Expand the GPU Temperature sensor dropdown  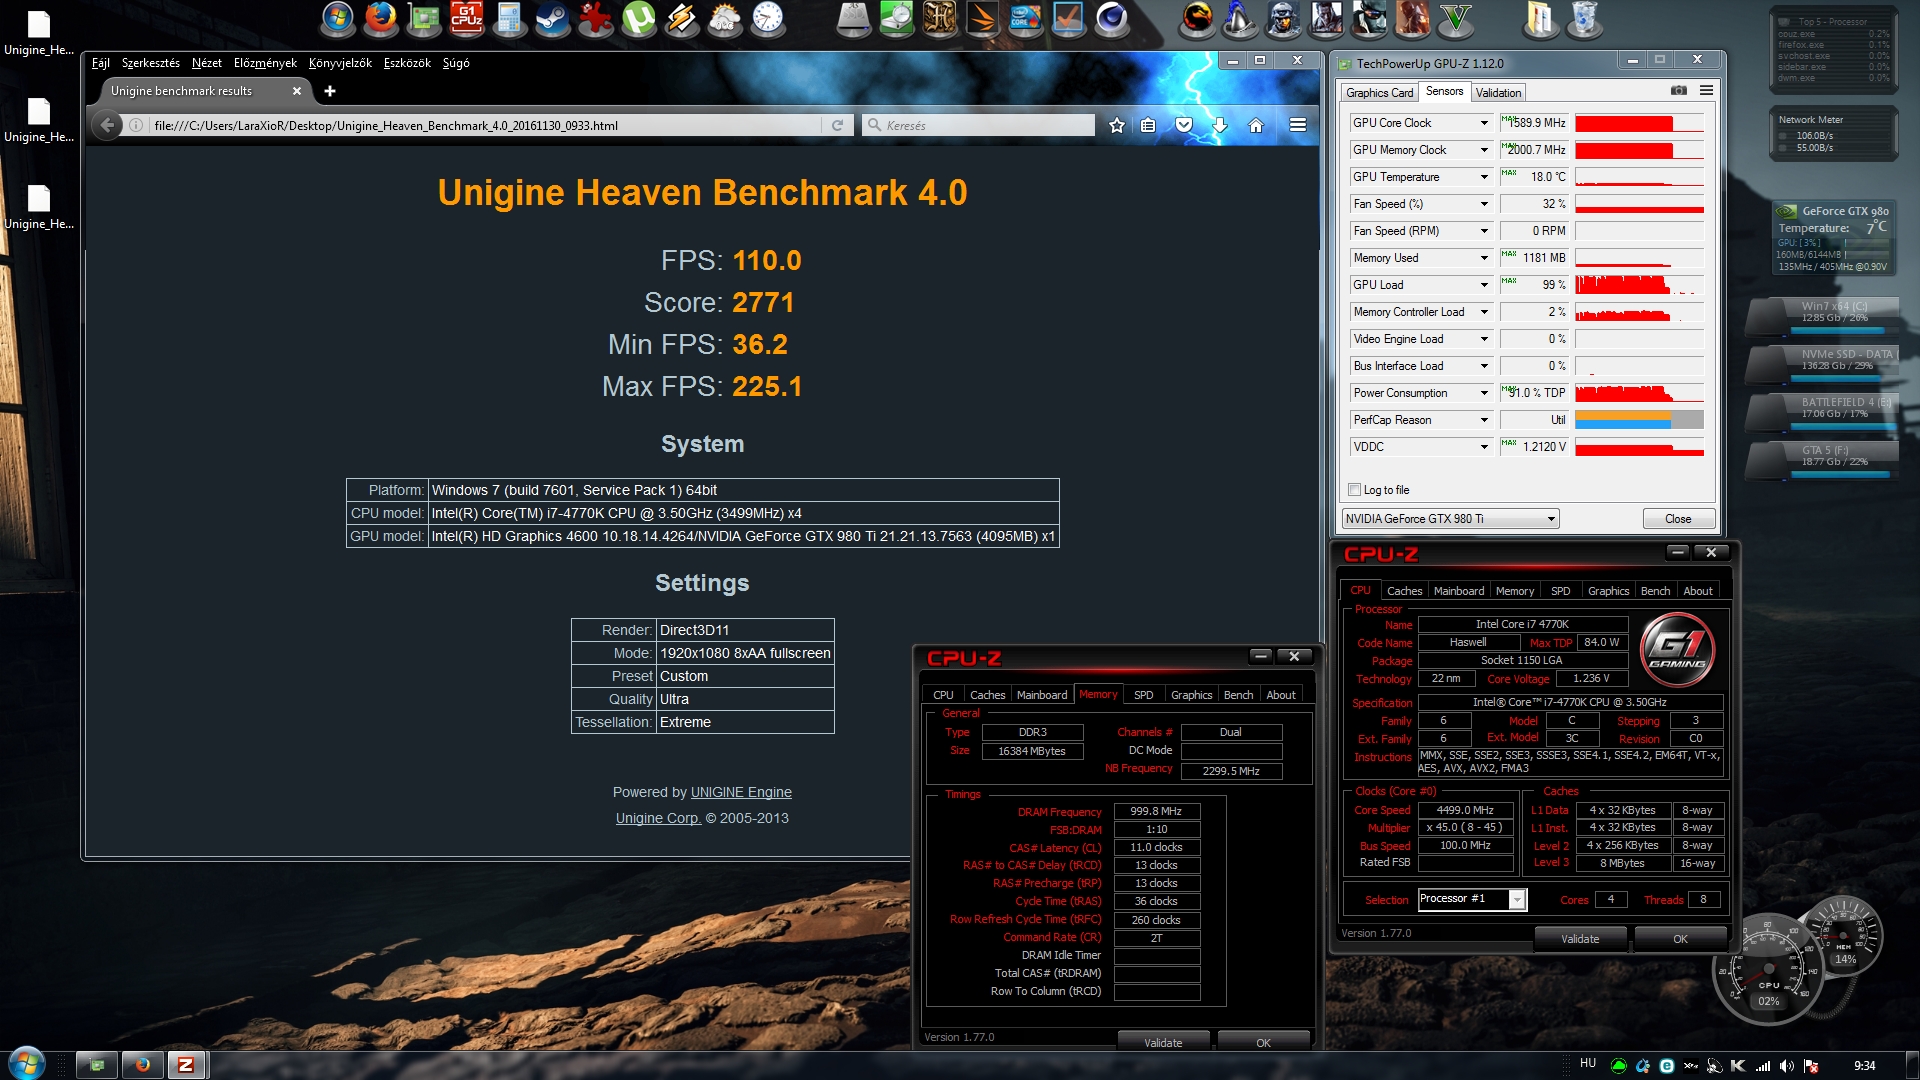point(1484,177)
